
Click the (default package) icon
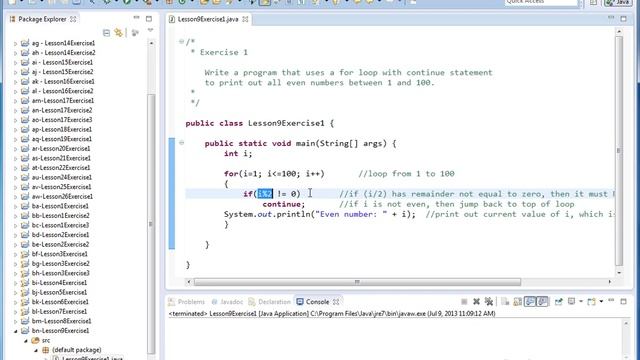(x=46, y=350)
